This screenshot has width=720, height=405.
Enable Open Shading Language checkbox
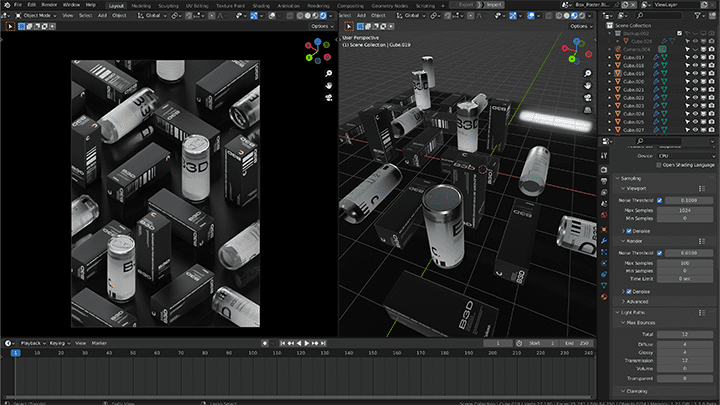pos(659,165)
